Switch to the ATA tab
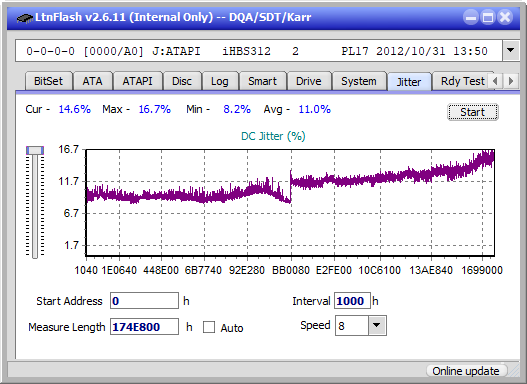527x384 pixels. [x=92, y=81]
